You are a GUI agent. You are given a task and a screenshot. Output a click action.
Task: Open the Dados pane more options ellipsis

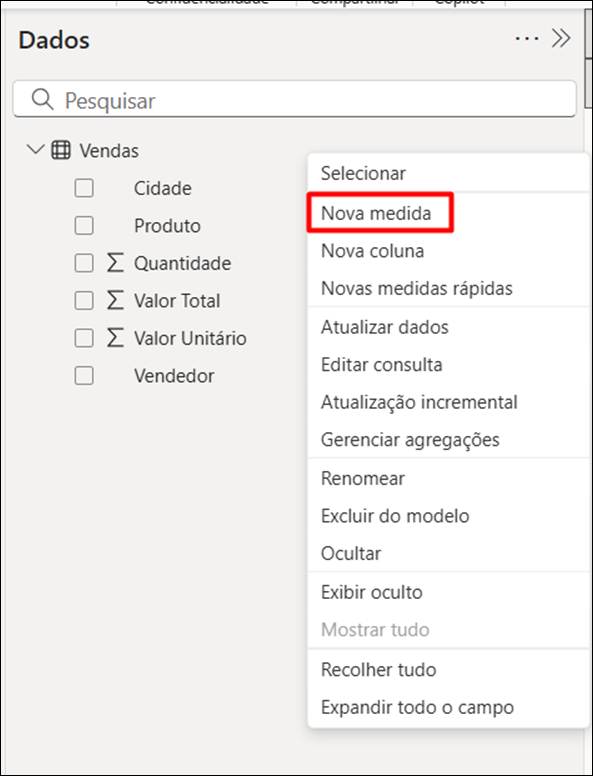tap(527, 39)
